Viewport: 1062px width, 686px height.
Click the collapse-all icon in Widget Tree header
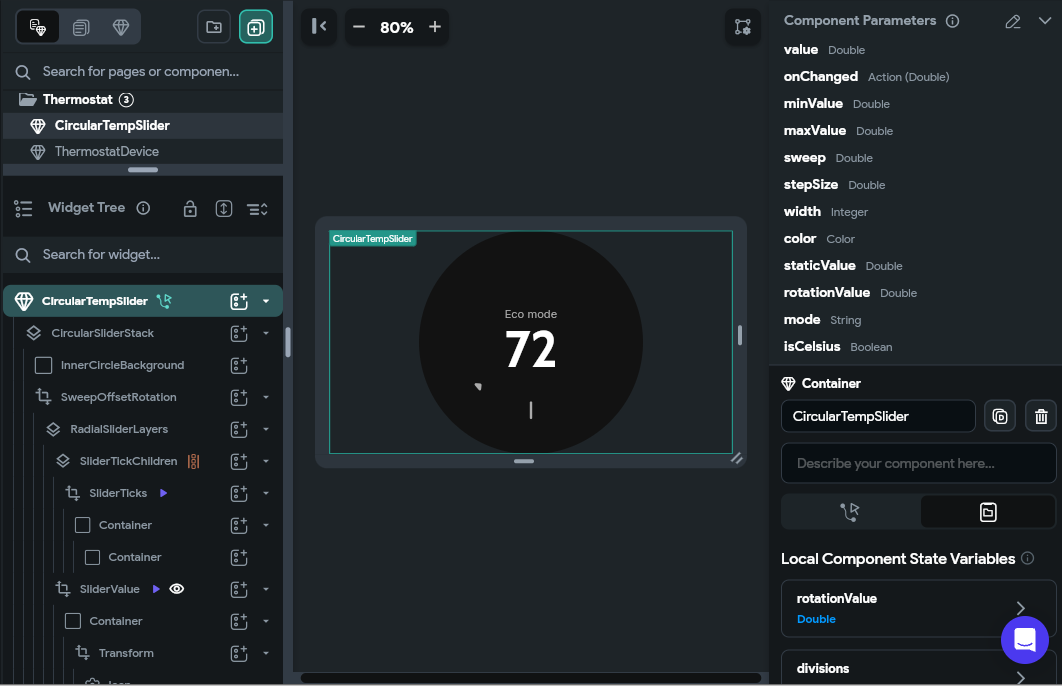coord(257,209)
